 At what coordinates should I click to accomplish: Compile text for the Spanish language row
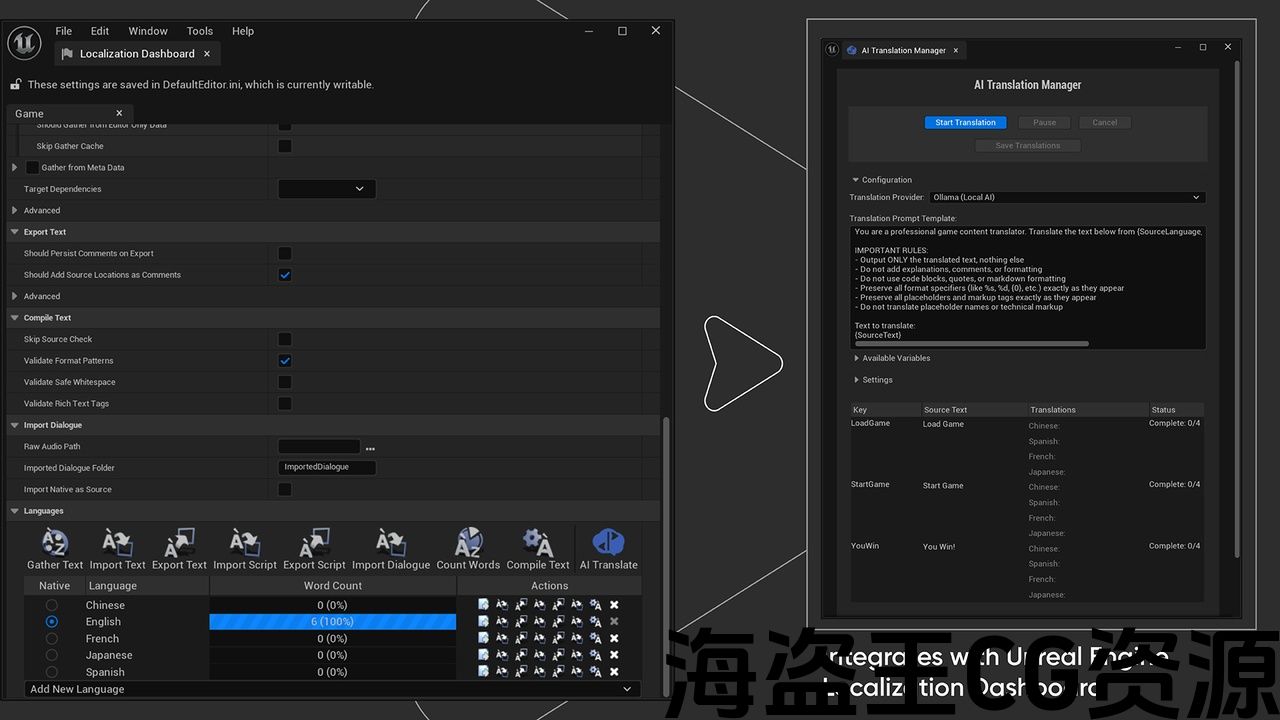point(596,672)
